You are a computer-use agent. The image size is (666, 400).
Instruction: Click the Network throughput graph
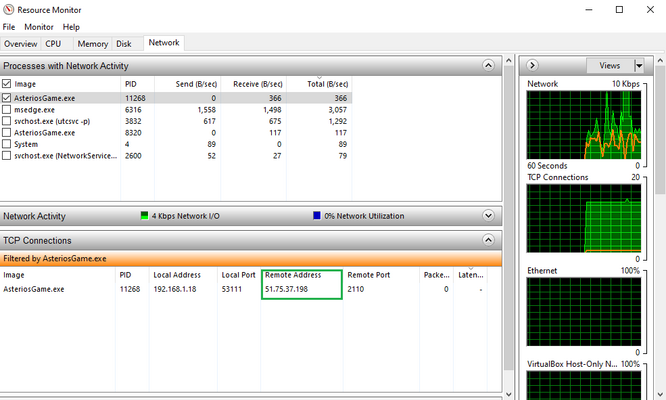pyautogui.click(x=584, y=125)
